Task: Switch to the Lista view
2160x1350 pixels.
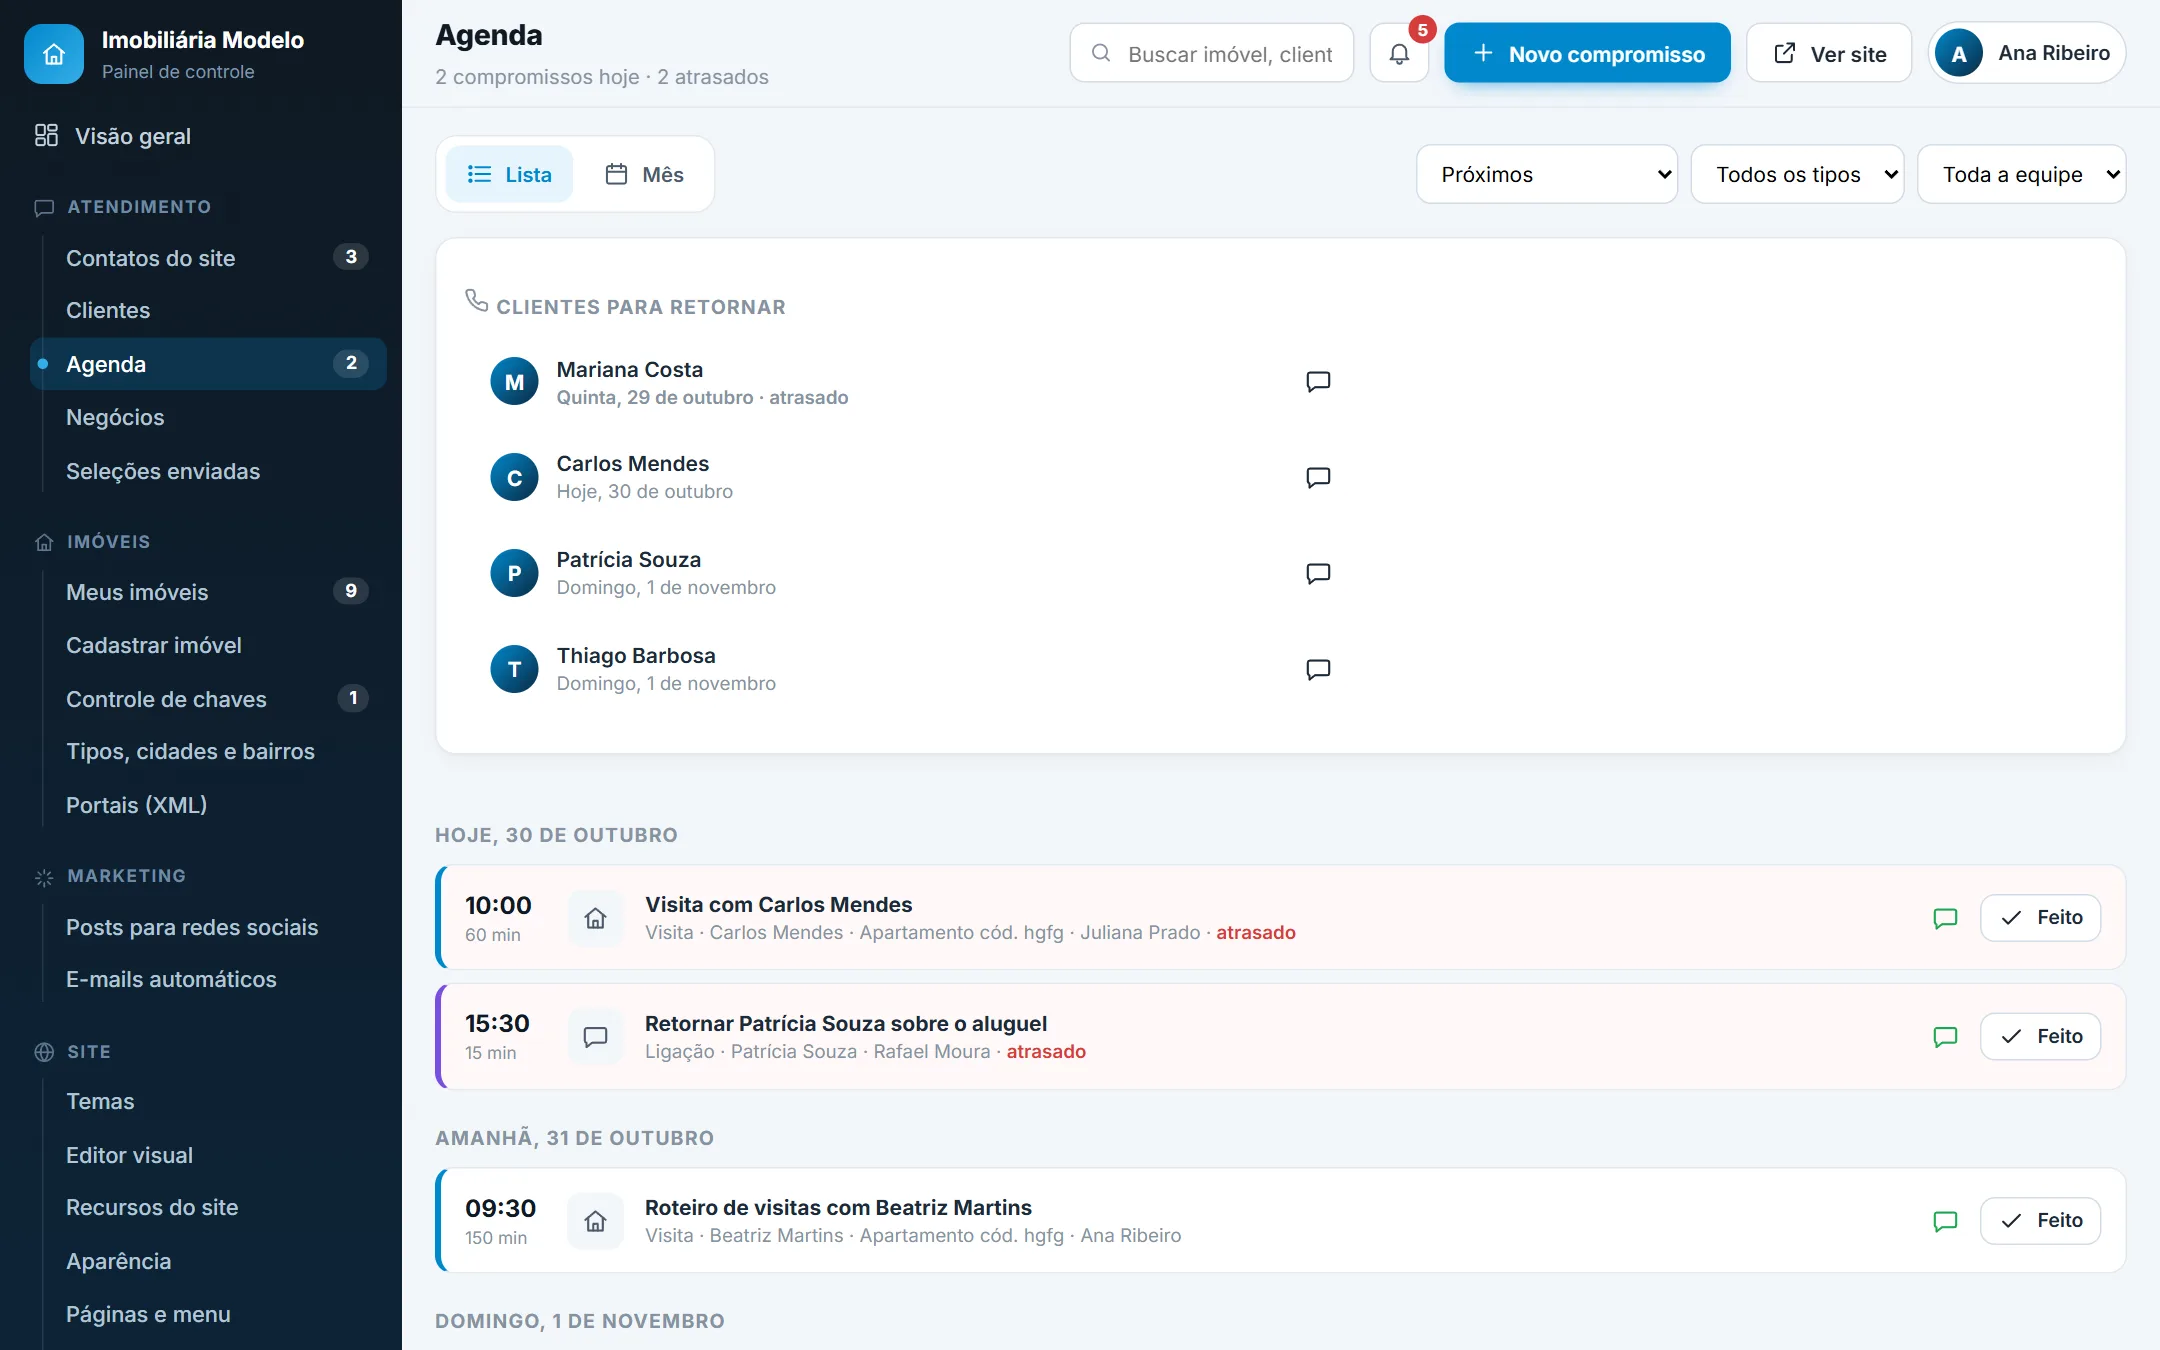Action: tap(509, 174)
